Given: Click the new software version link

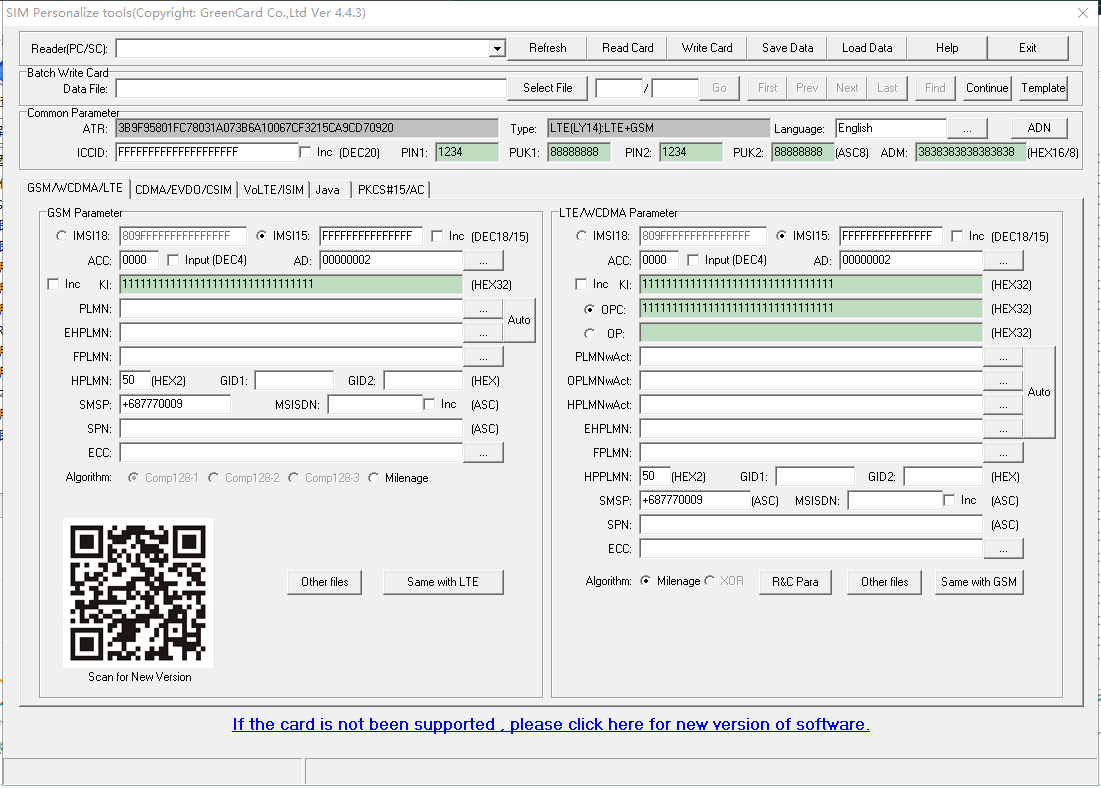Looking at the screenshot, I should click(549, 725).
